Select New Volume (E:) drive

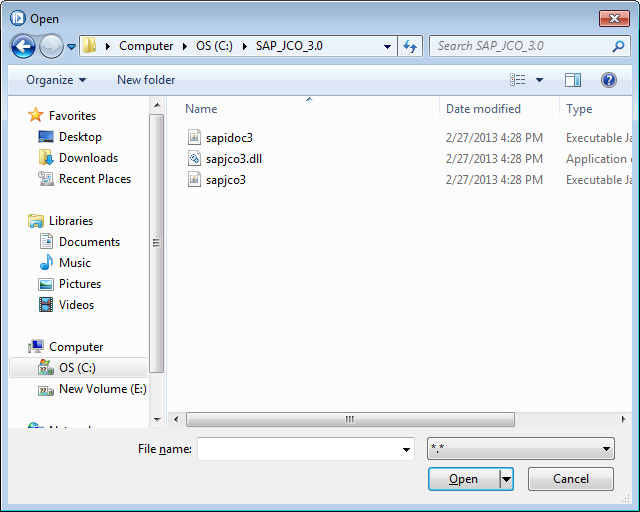(x=103, y=389)
